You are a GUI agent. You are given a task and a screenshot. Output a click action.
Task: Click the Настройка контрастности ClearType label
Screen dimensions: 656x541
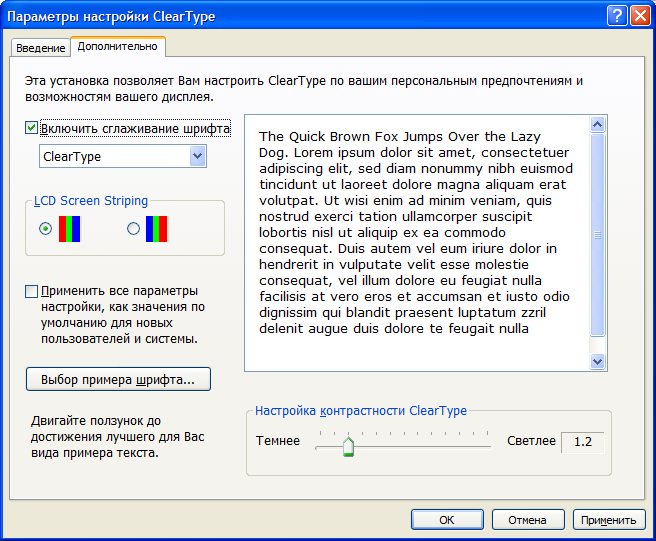pos(361,411)
